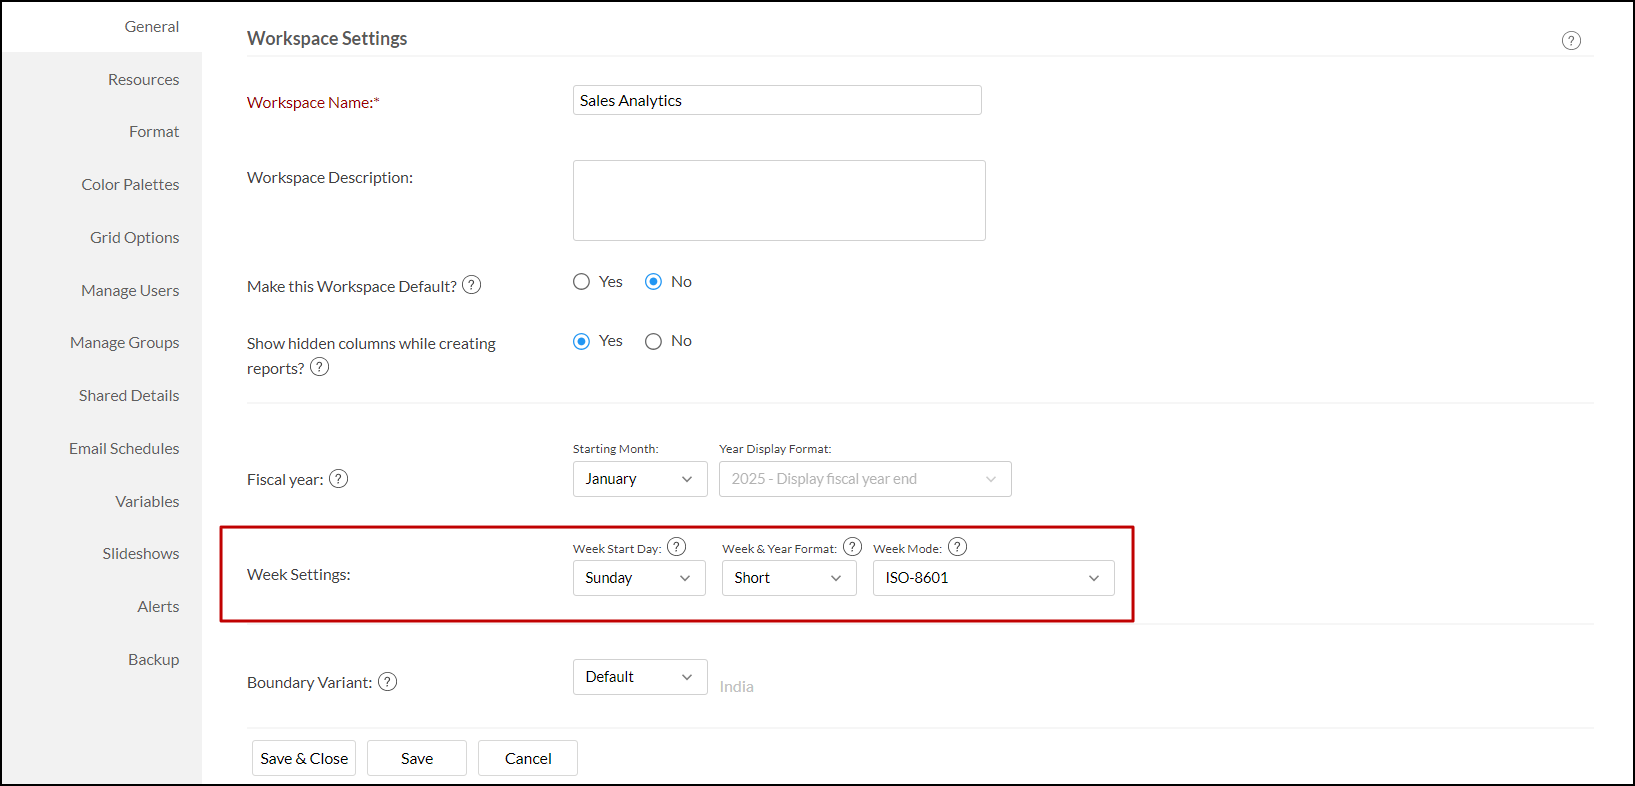The height and width of the screenshot is (786, 1635).
Task: Open help icon for Week Start Day
Action: 677,547
